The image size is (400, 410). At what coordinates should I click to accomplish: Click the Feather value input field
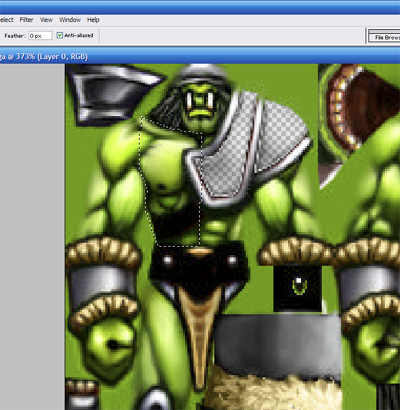[x=40, y=36]
